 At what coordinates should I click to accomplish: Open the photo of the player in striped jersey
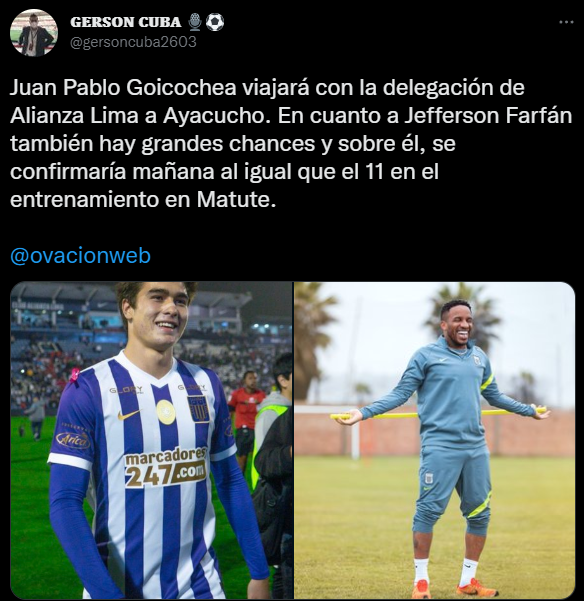[151, 440]
